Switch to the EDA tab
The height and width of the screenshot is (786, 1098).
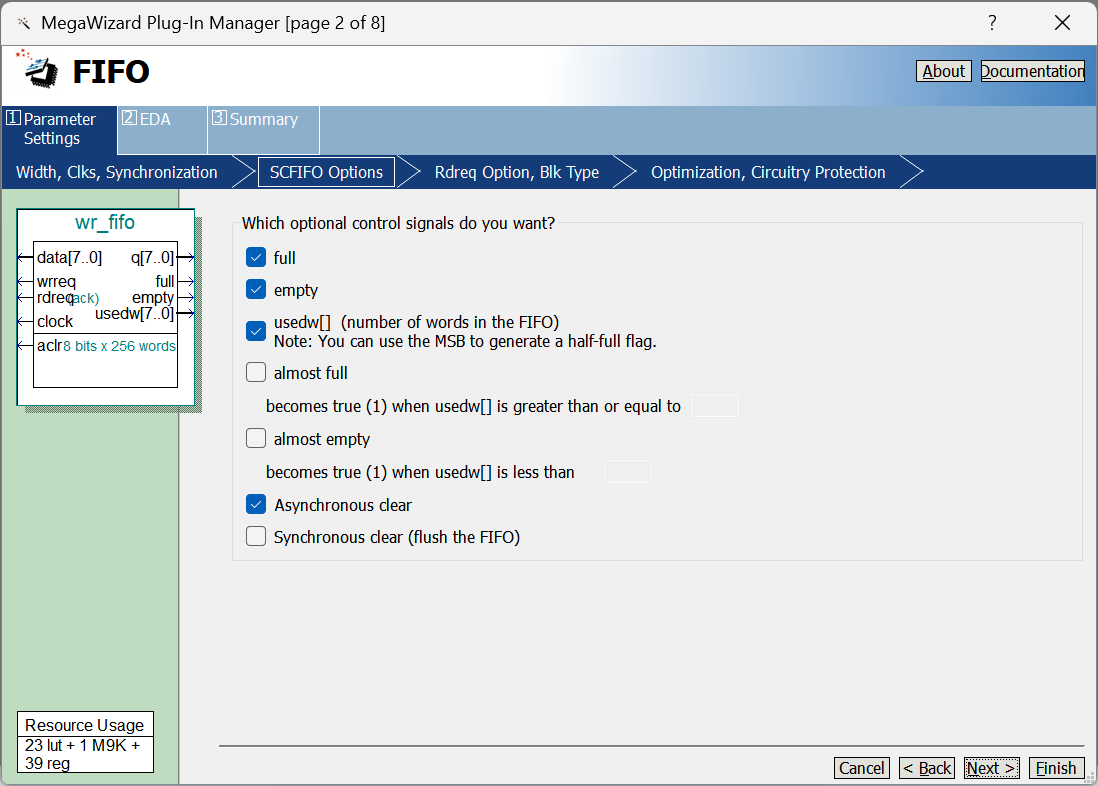click(162, 130)
